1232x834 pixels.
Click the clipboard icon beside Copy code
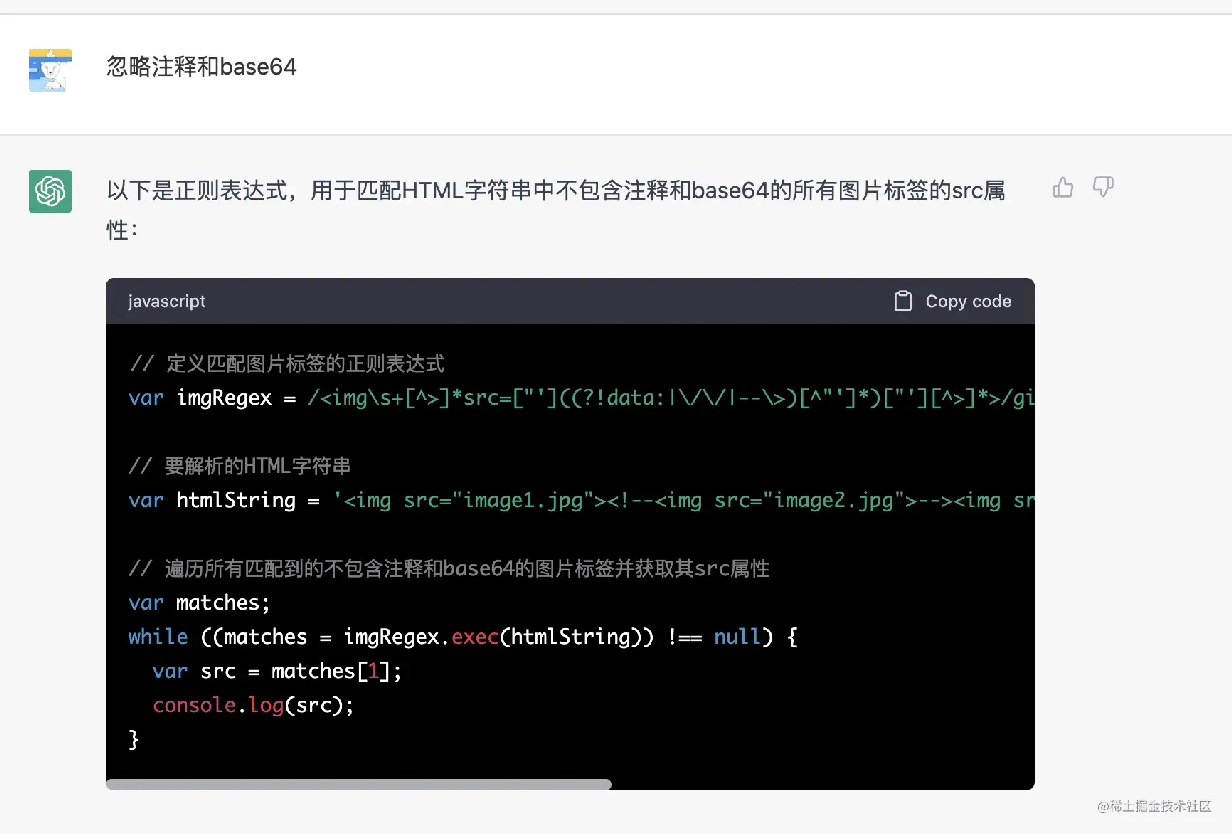(x=903, y=300)
